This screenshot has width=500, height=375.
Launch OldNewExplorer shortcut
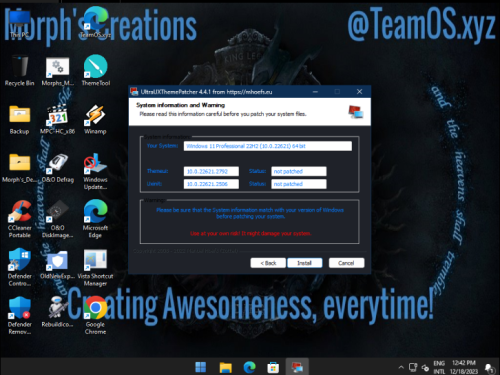tap(57, 264)
